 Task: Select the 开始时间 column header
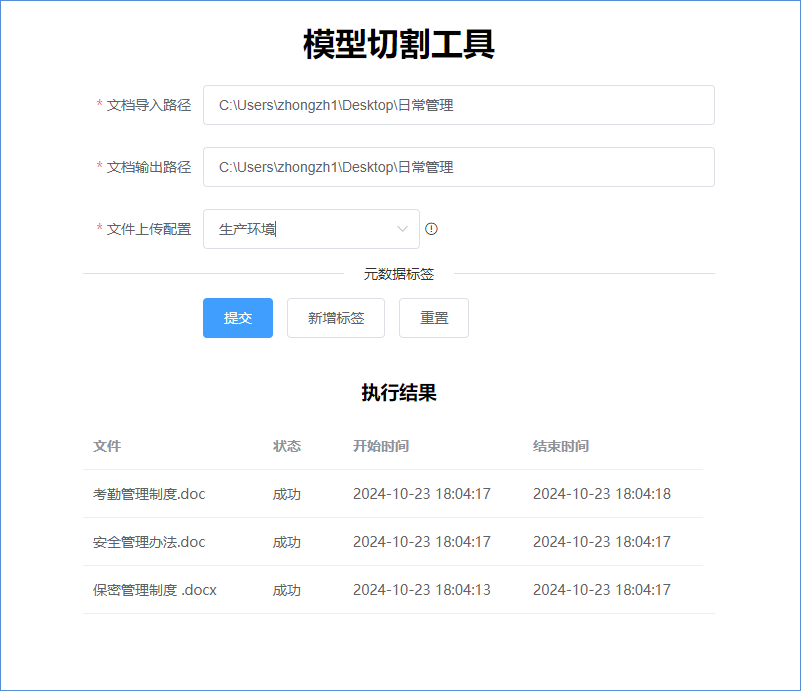[380, 446]
